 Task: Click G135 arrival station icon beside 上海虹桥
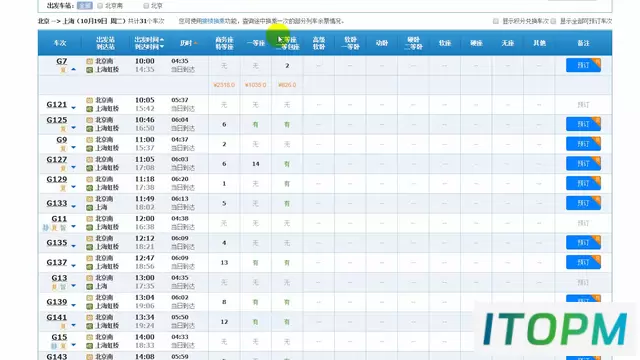click(89, 247)
